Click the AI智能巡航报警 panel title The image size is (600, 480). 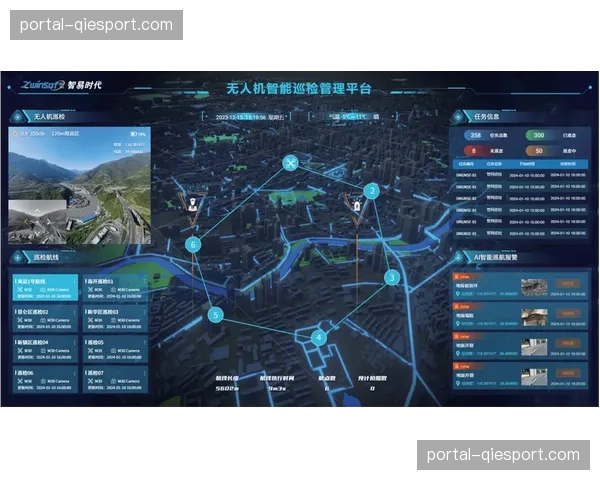pyautogui.click(x=496, y=257)
